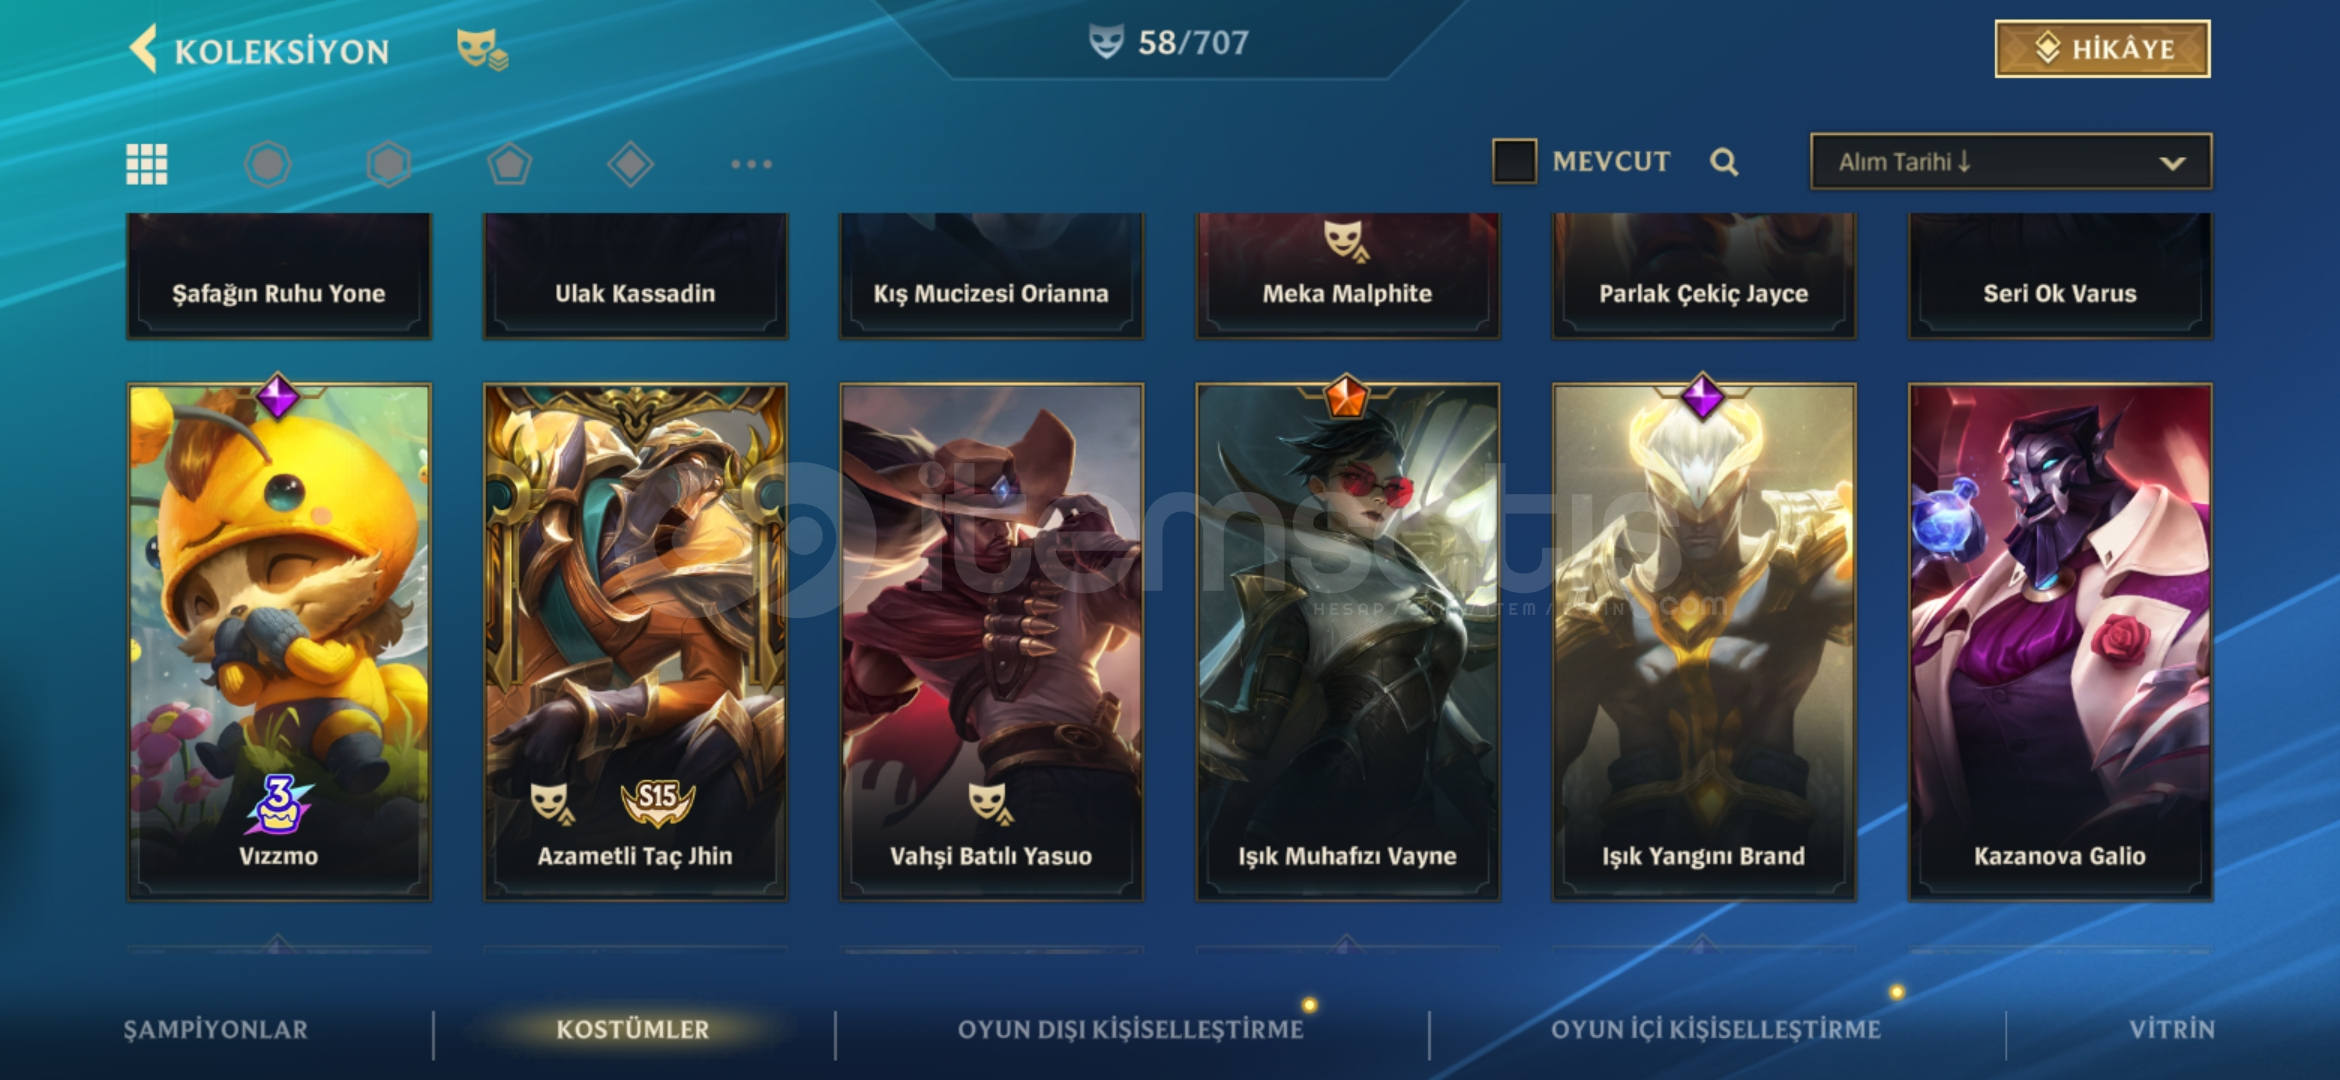Filter by diamond rarity gem icon
Screen dimensions: 2340x1080
[630, 164]
